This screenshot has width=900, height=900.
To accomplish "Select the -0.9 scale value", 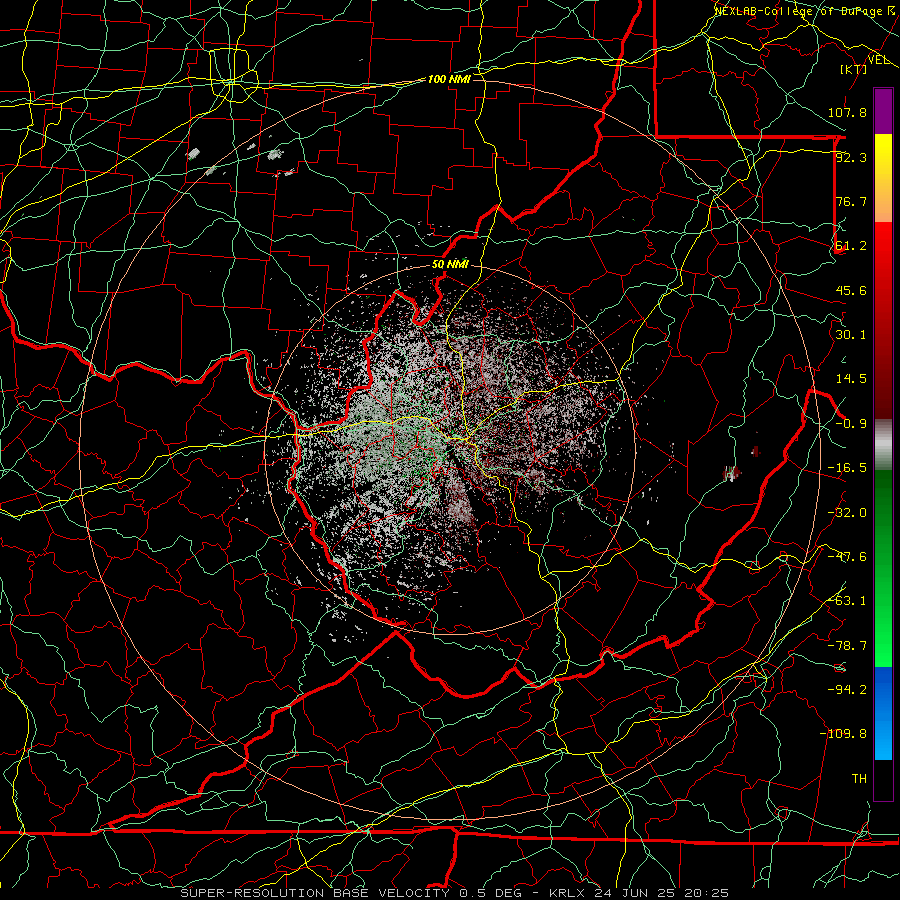I will 851,424.
